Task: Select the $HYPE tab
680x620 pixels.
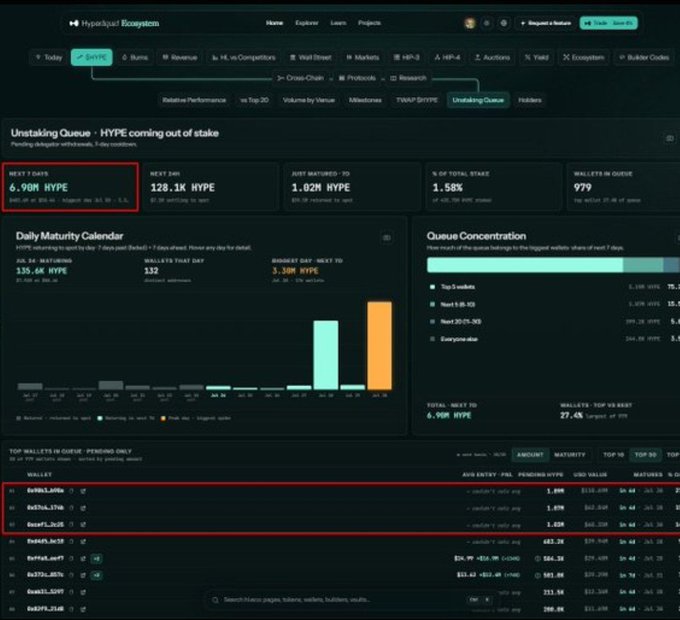Action: point(92,57)
